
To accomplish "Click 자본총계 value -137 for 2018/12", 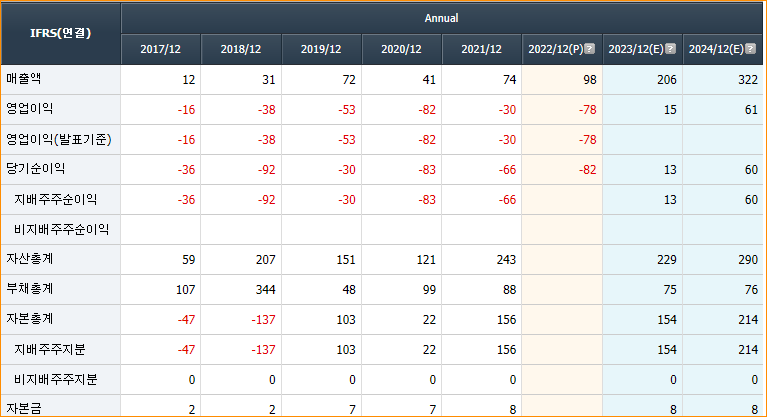I will (x=263, y=320).
